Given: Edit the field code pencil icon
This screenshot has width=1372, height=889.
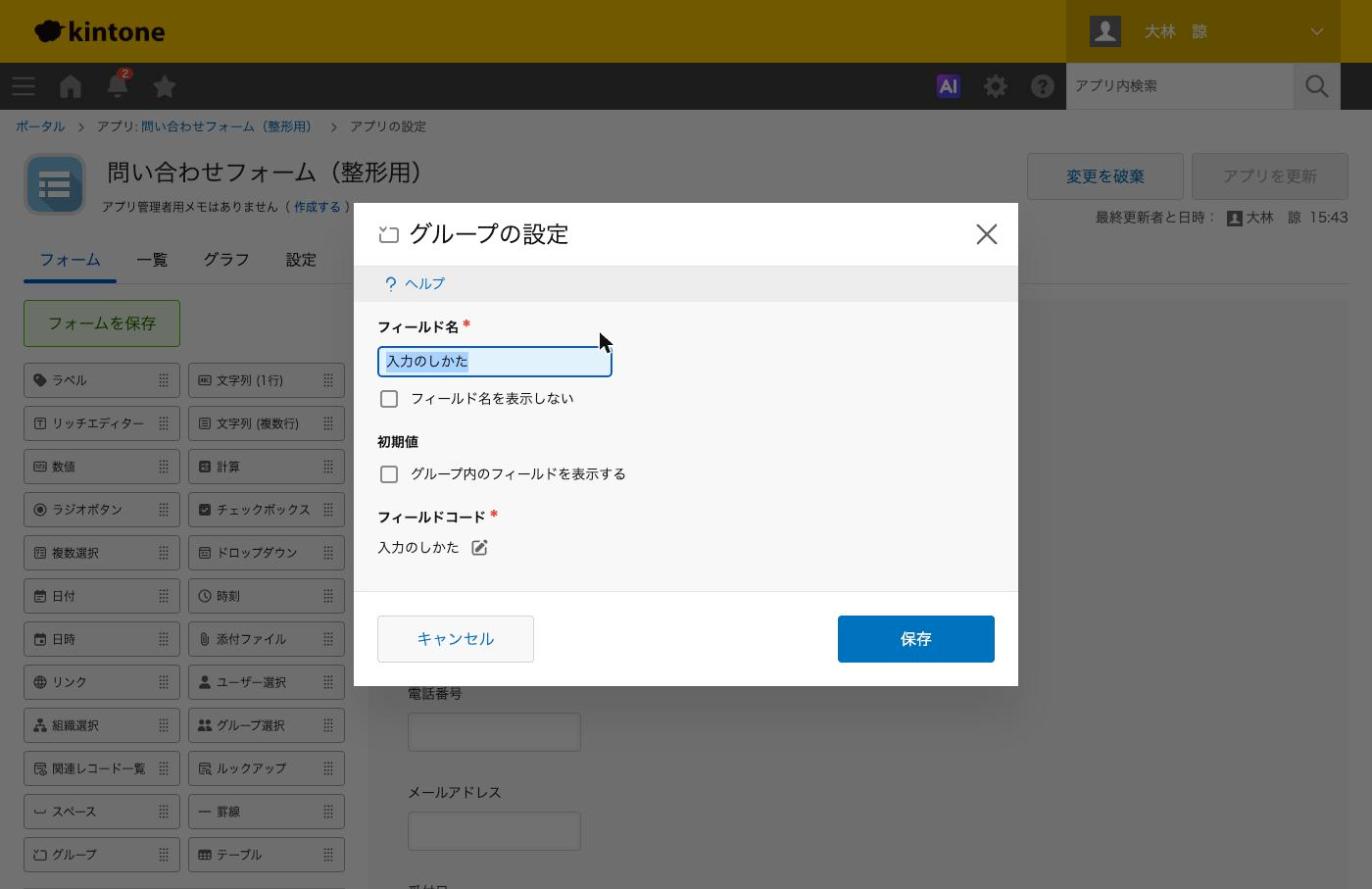Looking at the screenshot, I should coord(480,547).
